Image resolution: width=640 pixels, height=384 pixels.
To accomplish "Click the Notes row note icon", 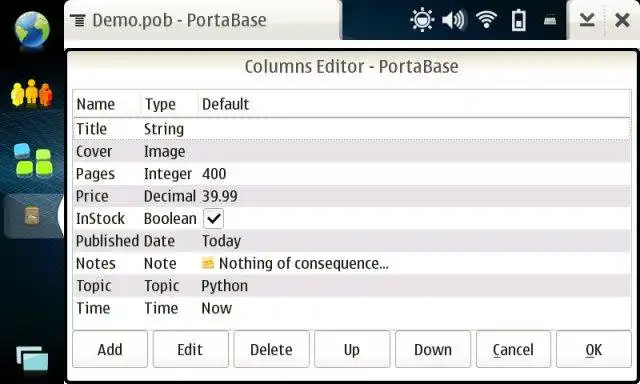I will 208,263.
